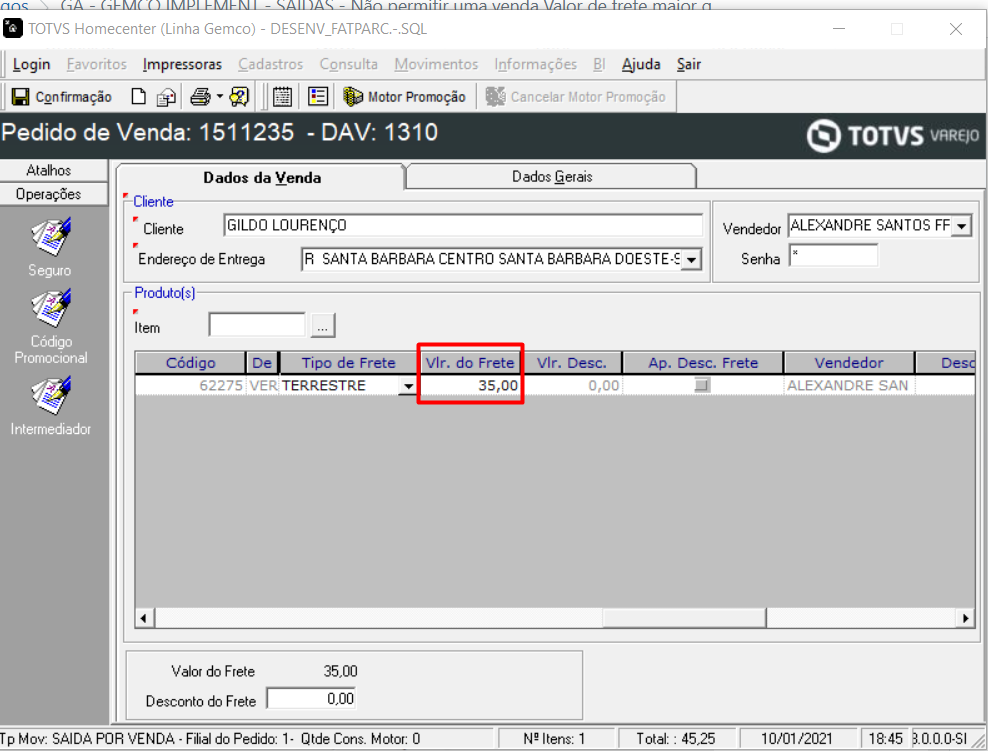Click the Cliente name field

(463, 226)
